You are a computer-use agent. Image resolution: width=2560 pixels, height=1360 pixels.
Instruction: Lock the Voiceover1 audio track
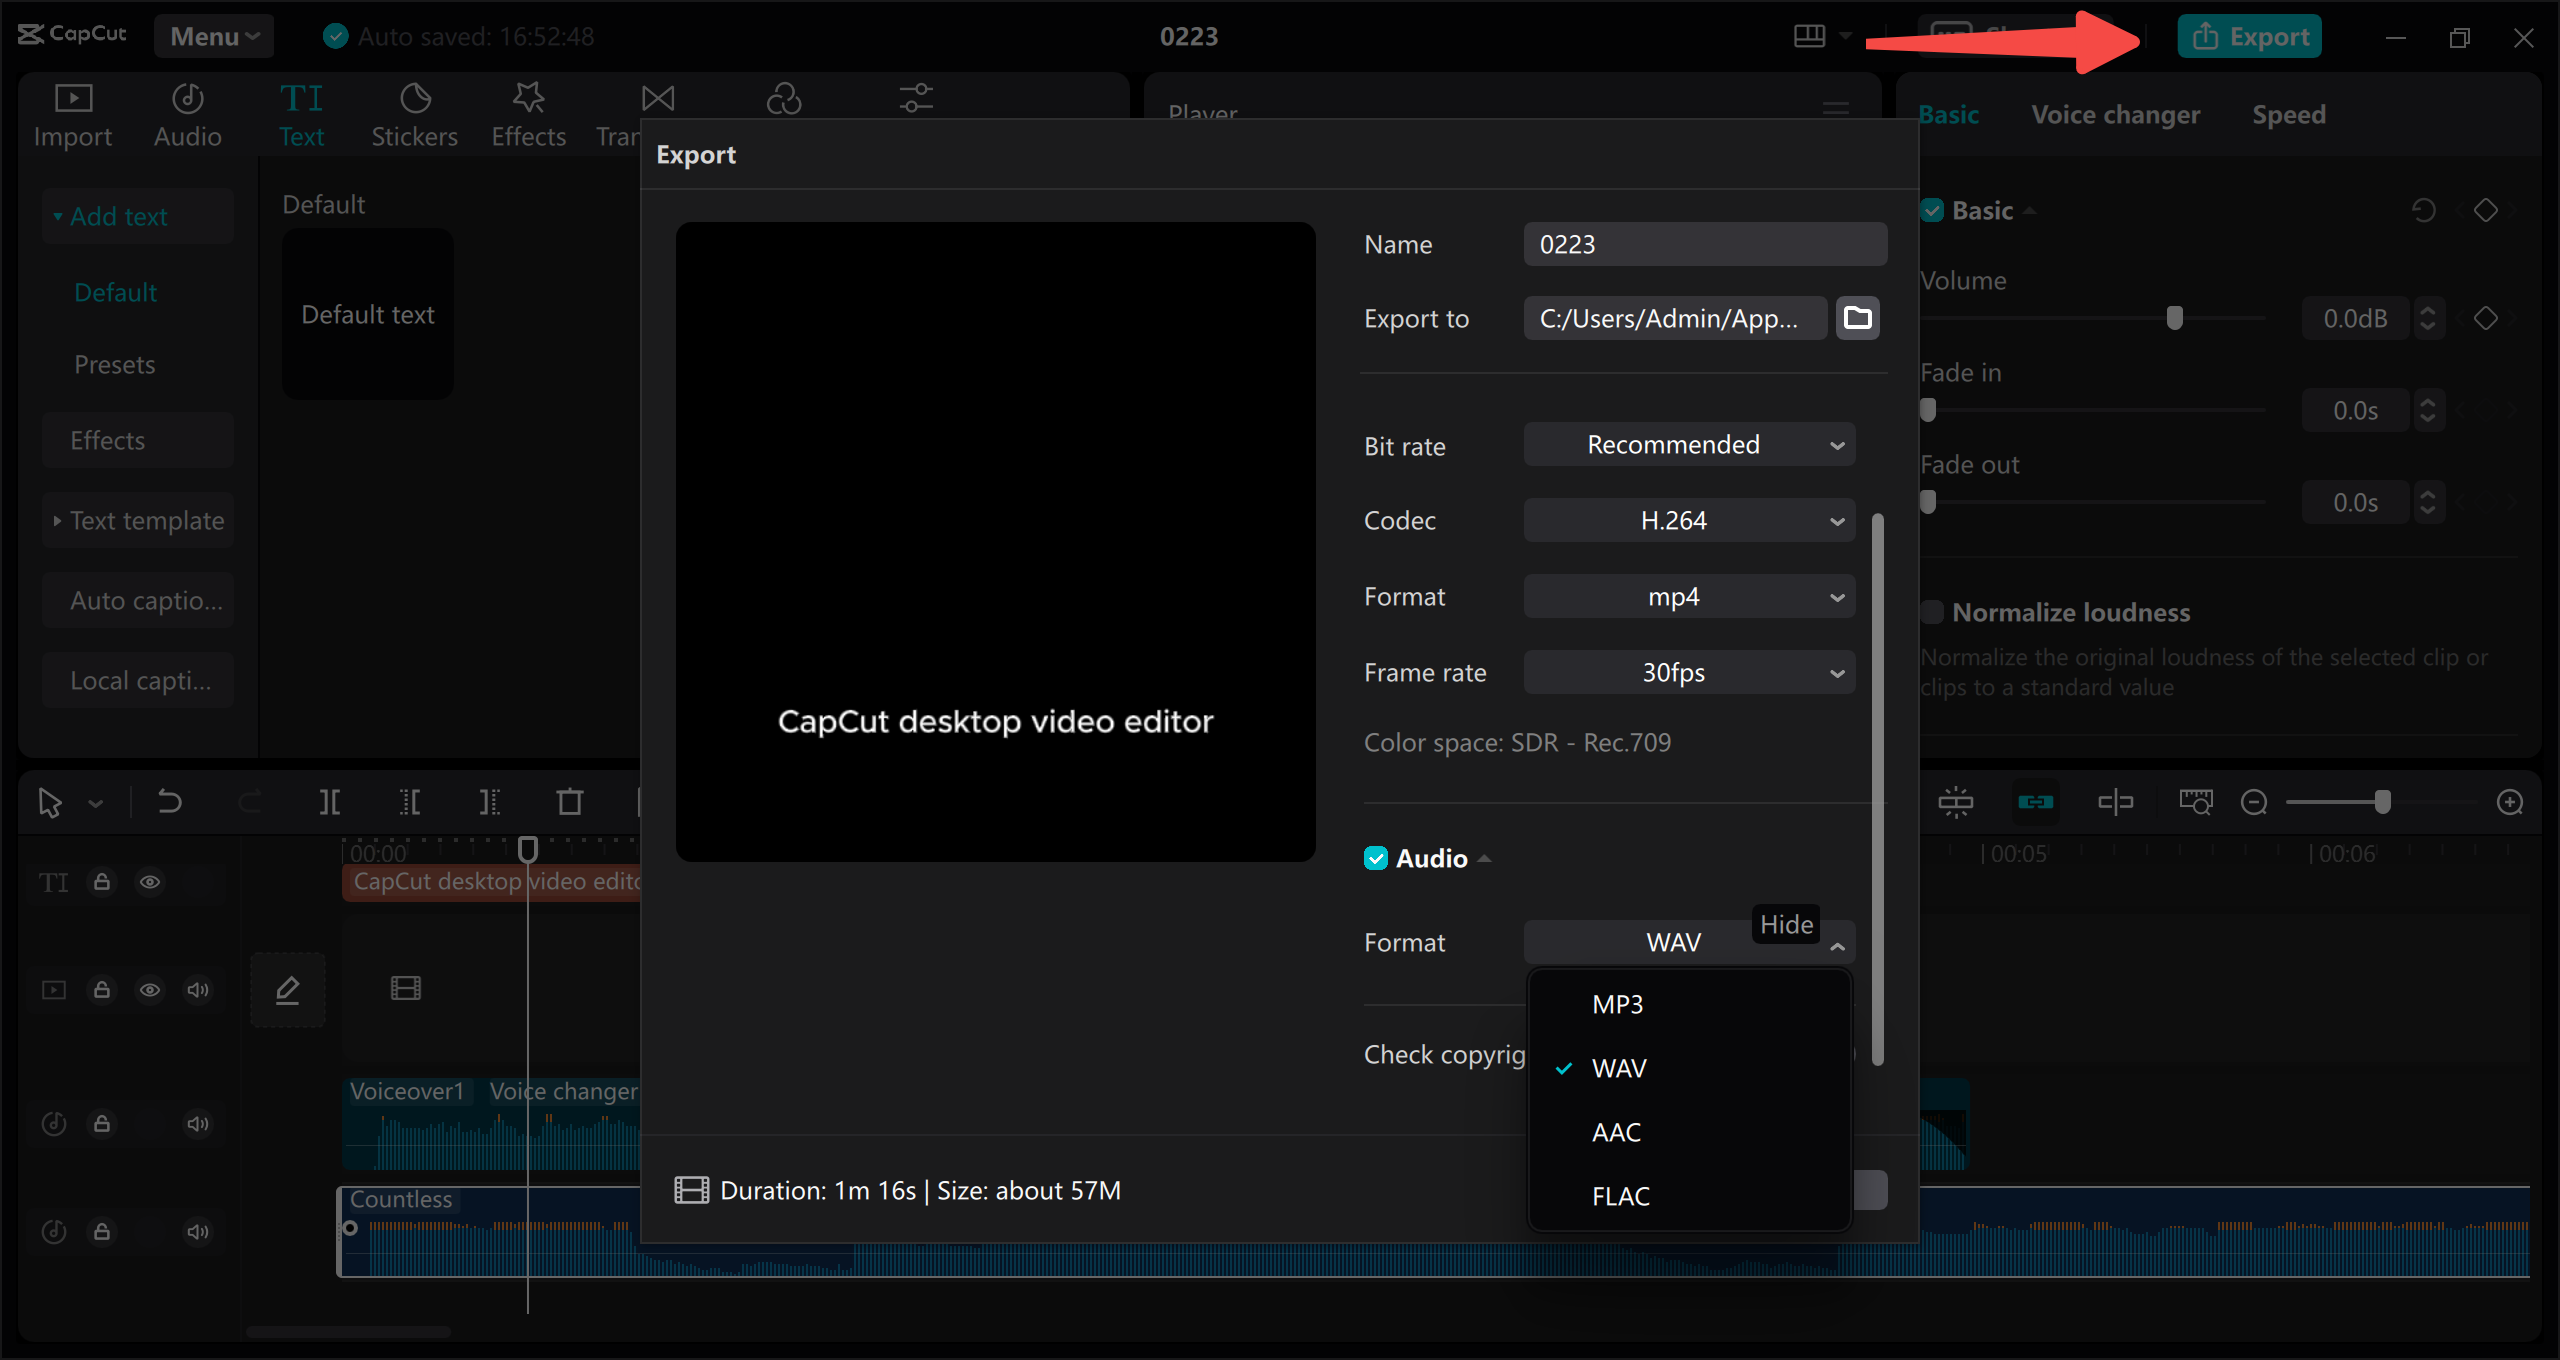102,1123
